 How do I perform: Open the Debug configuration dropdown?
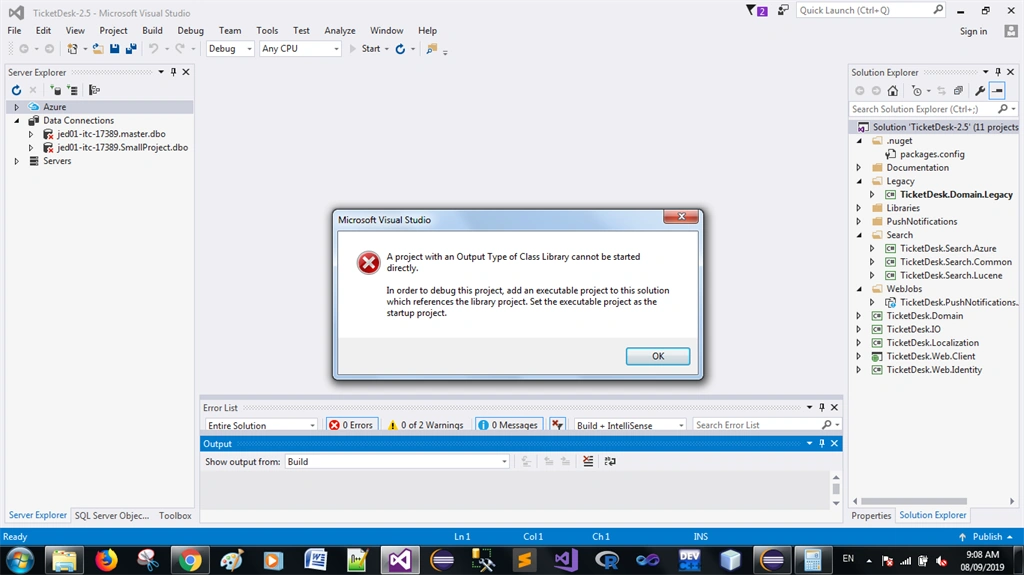pyautogui.click(x=230, y=48)
